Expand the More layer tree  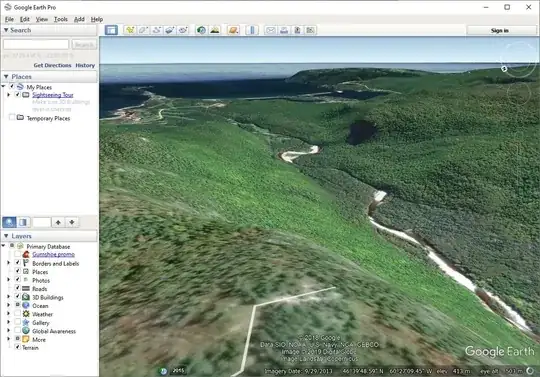(9, 339)
